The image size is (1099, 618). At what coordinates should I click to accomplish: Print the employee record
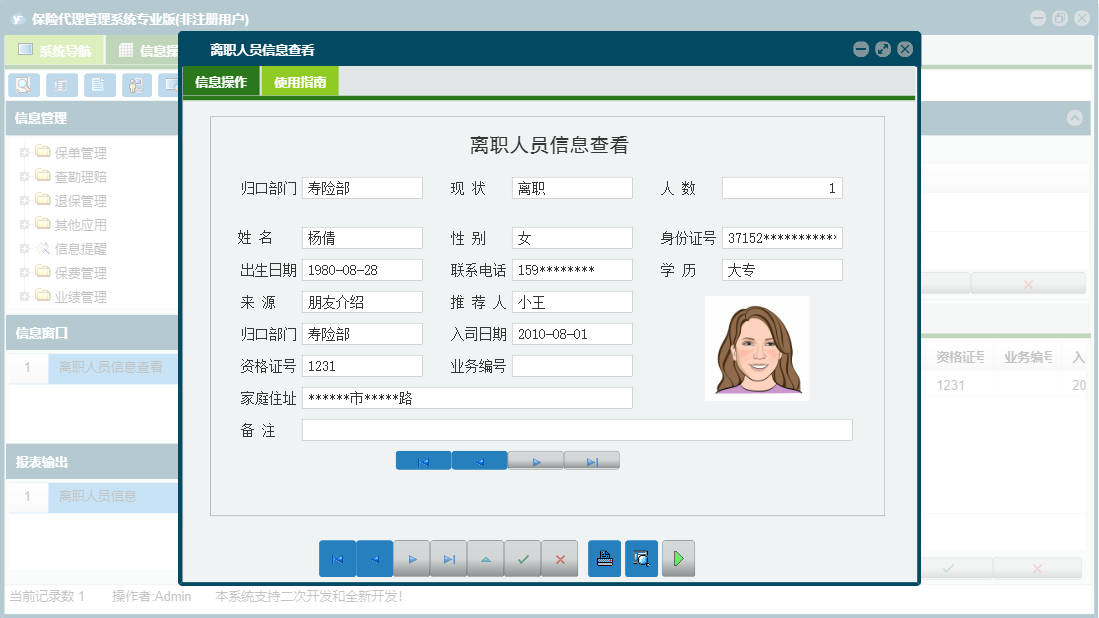(x=604, y=559)
